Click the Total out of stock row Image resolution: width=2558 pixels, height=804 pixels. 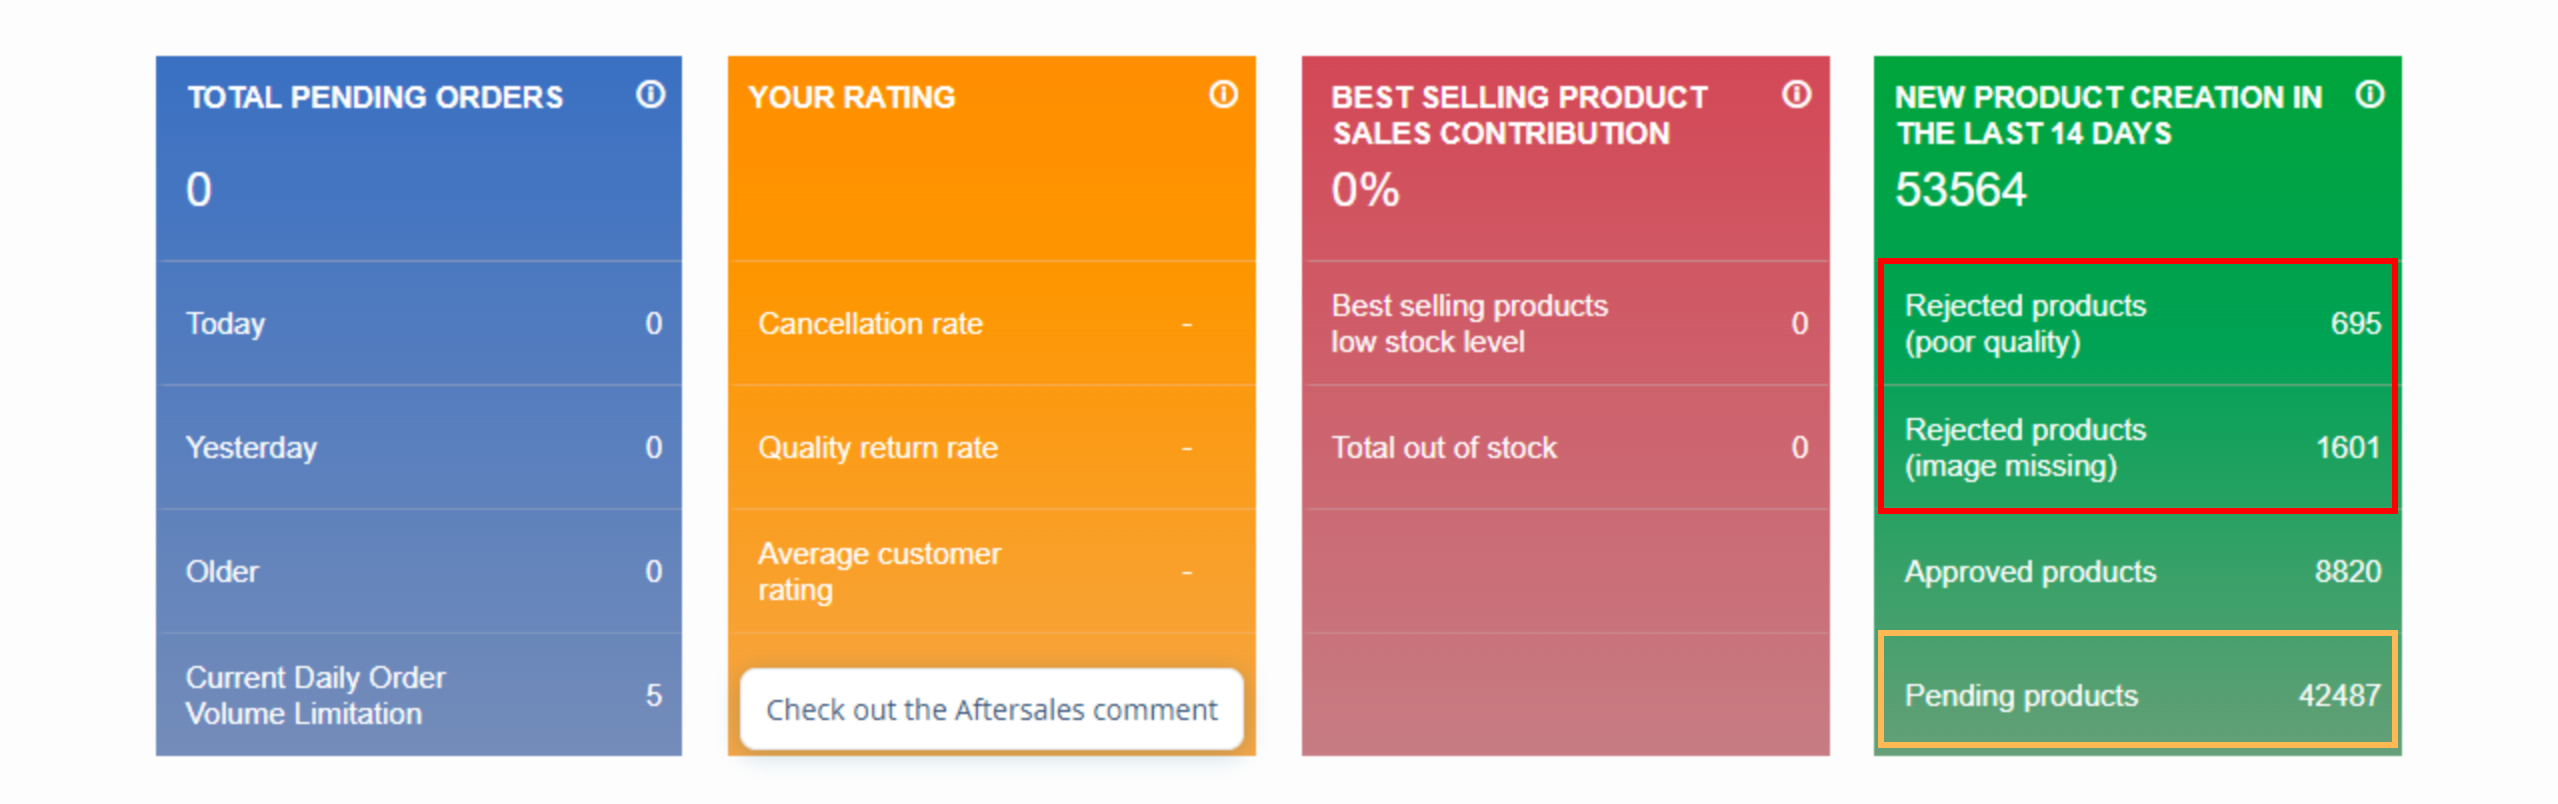(1565, 448)
